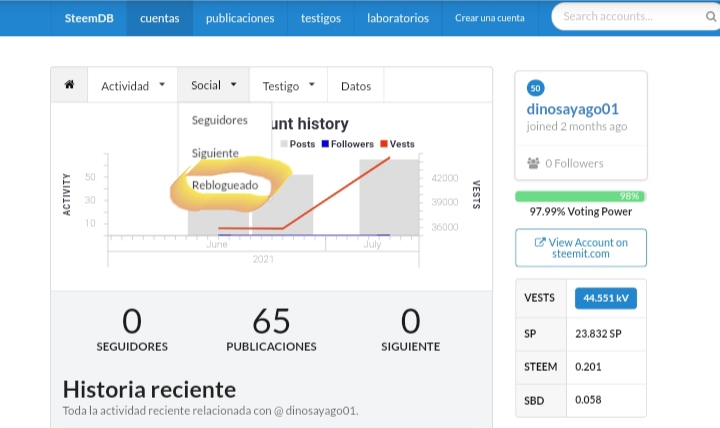
Task: Open the laboratorios navigation item
Action: click(x=398, y=18)
